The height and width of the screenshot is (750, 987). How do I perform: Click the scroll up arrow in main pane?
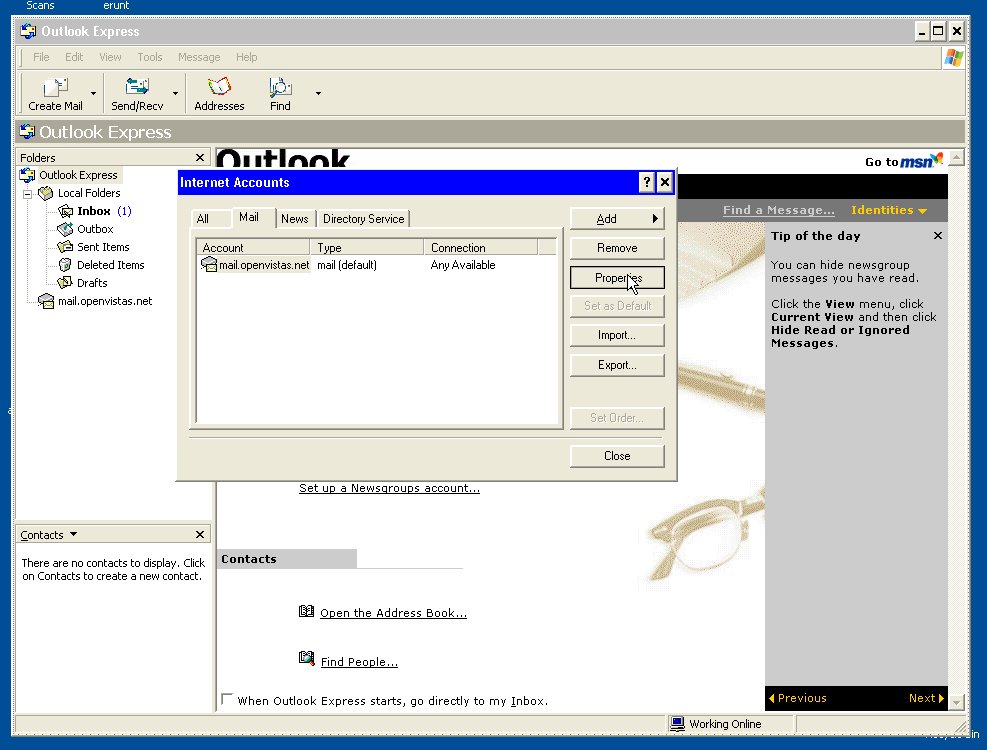coord(957,157)
